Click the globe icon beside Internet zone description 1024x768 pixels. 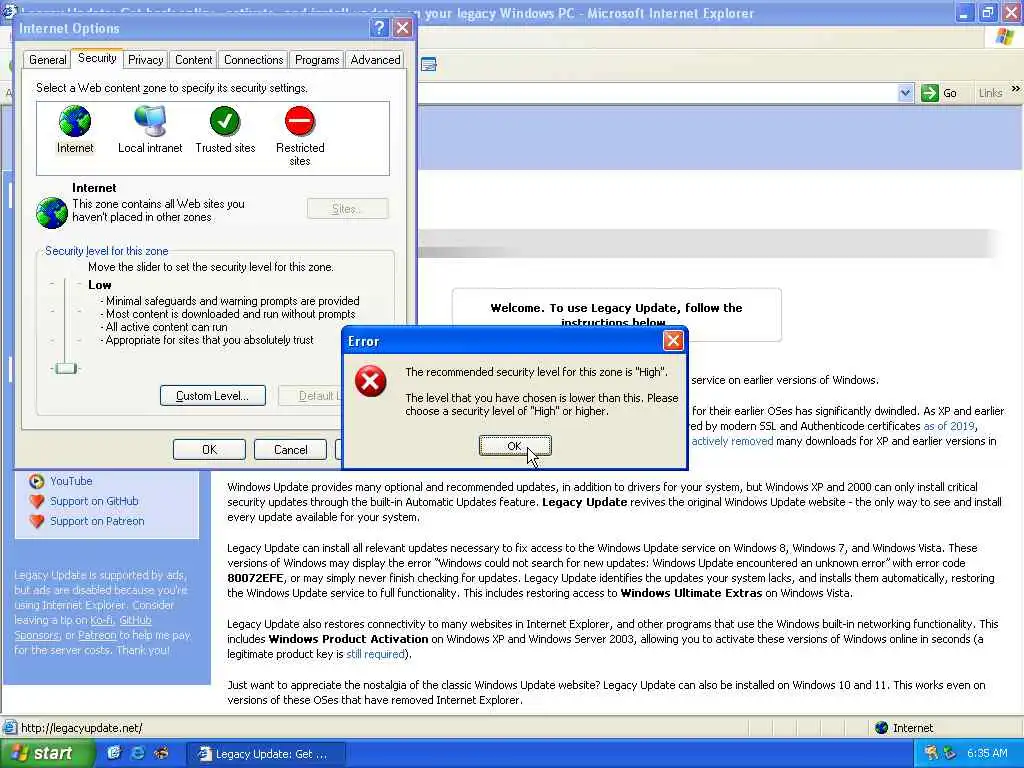click(52, 212)
